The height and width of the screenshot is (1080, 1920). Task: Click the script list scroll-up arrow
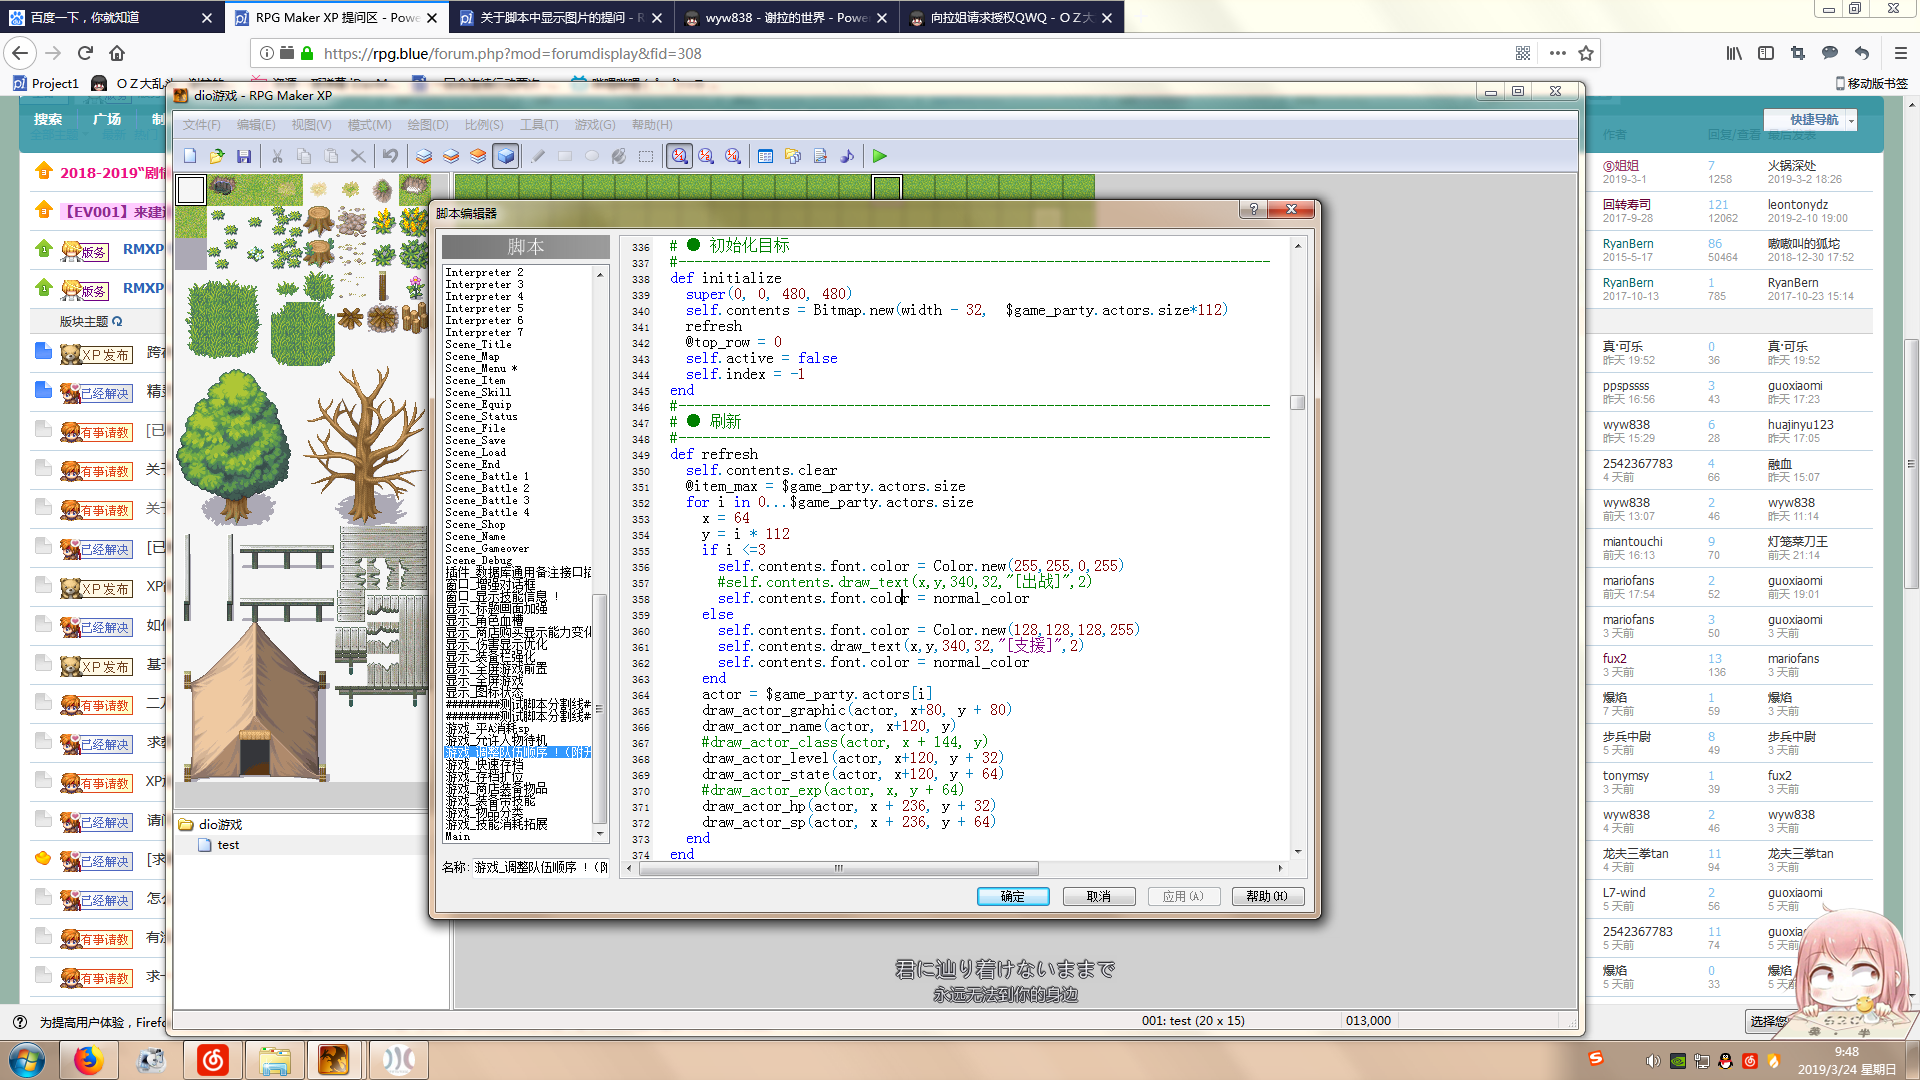point(600,275)
